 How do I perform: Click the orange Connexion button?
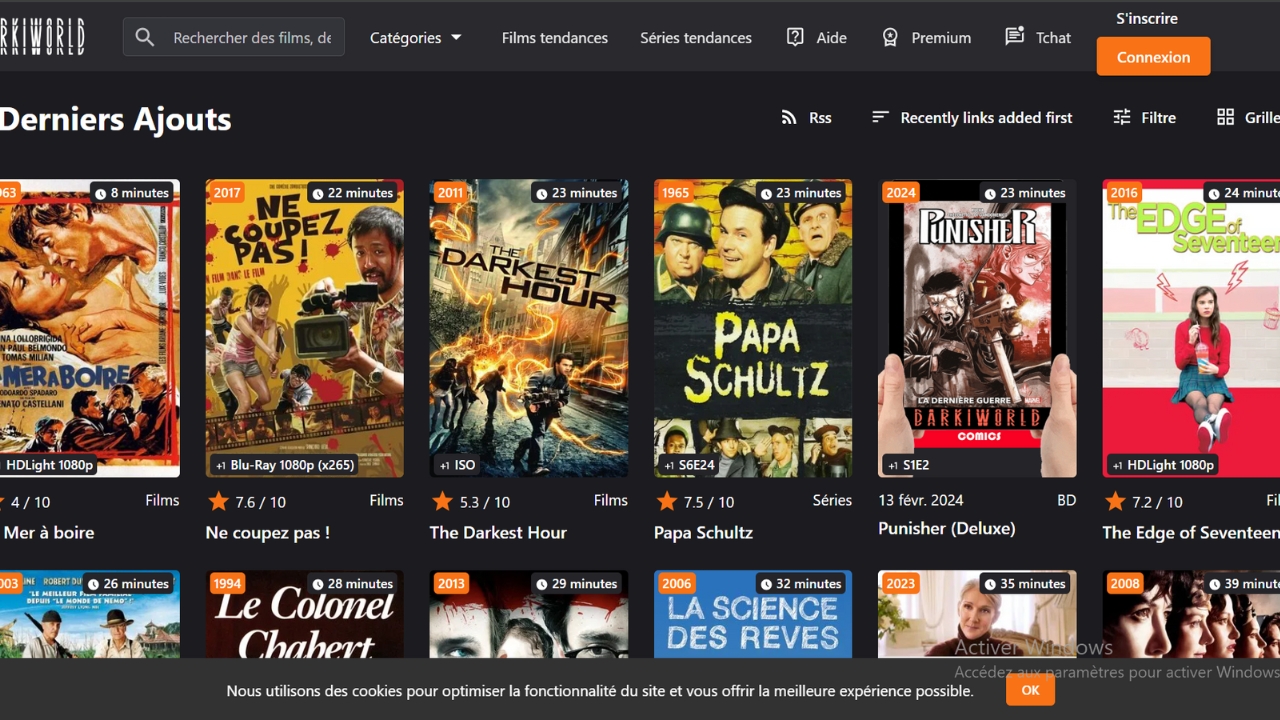tap(1153, 57)
